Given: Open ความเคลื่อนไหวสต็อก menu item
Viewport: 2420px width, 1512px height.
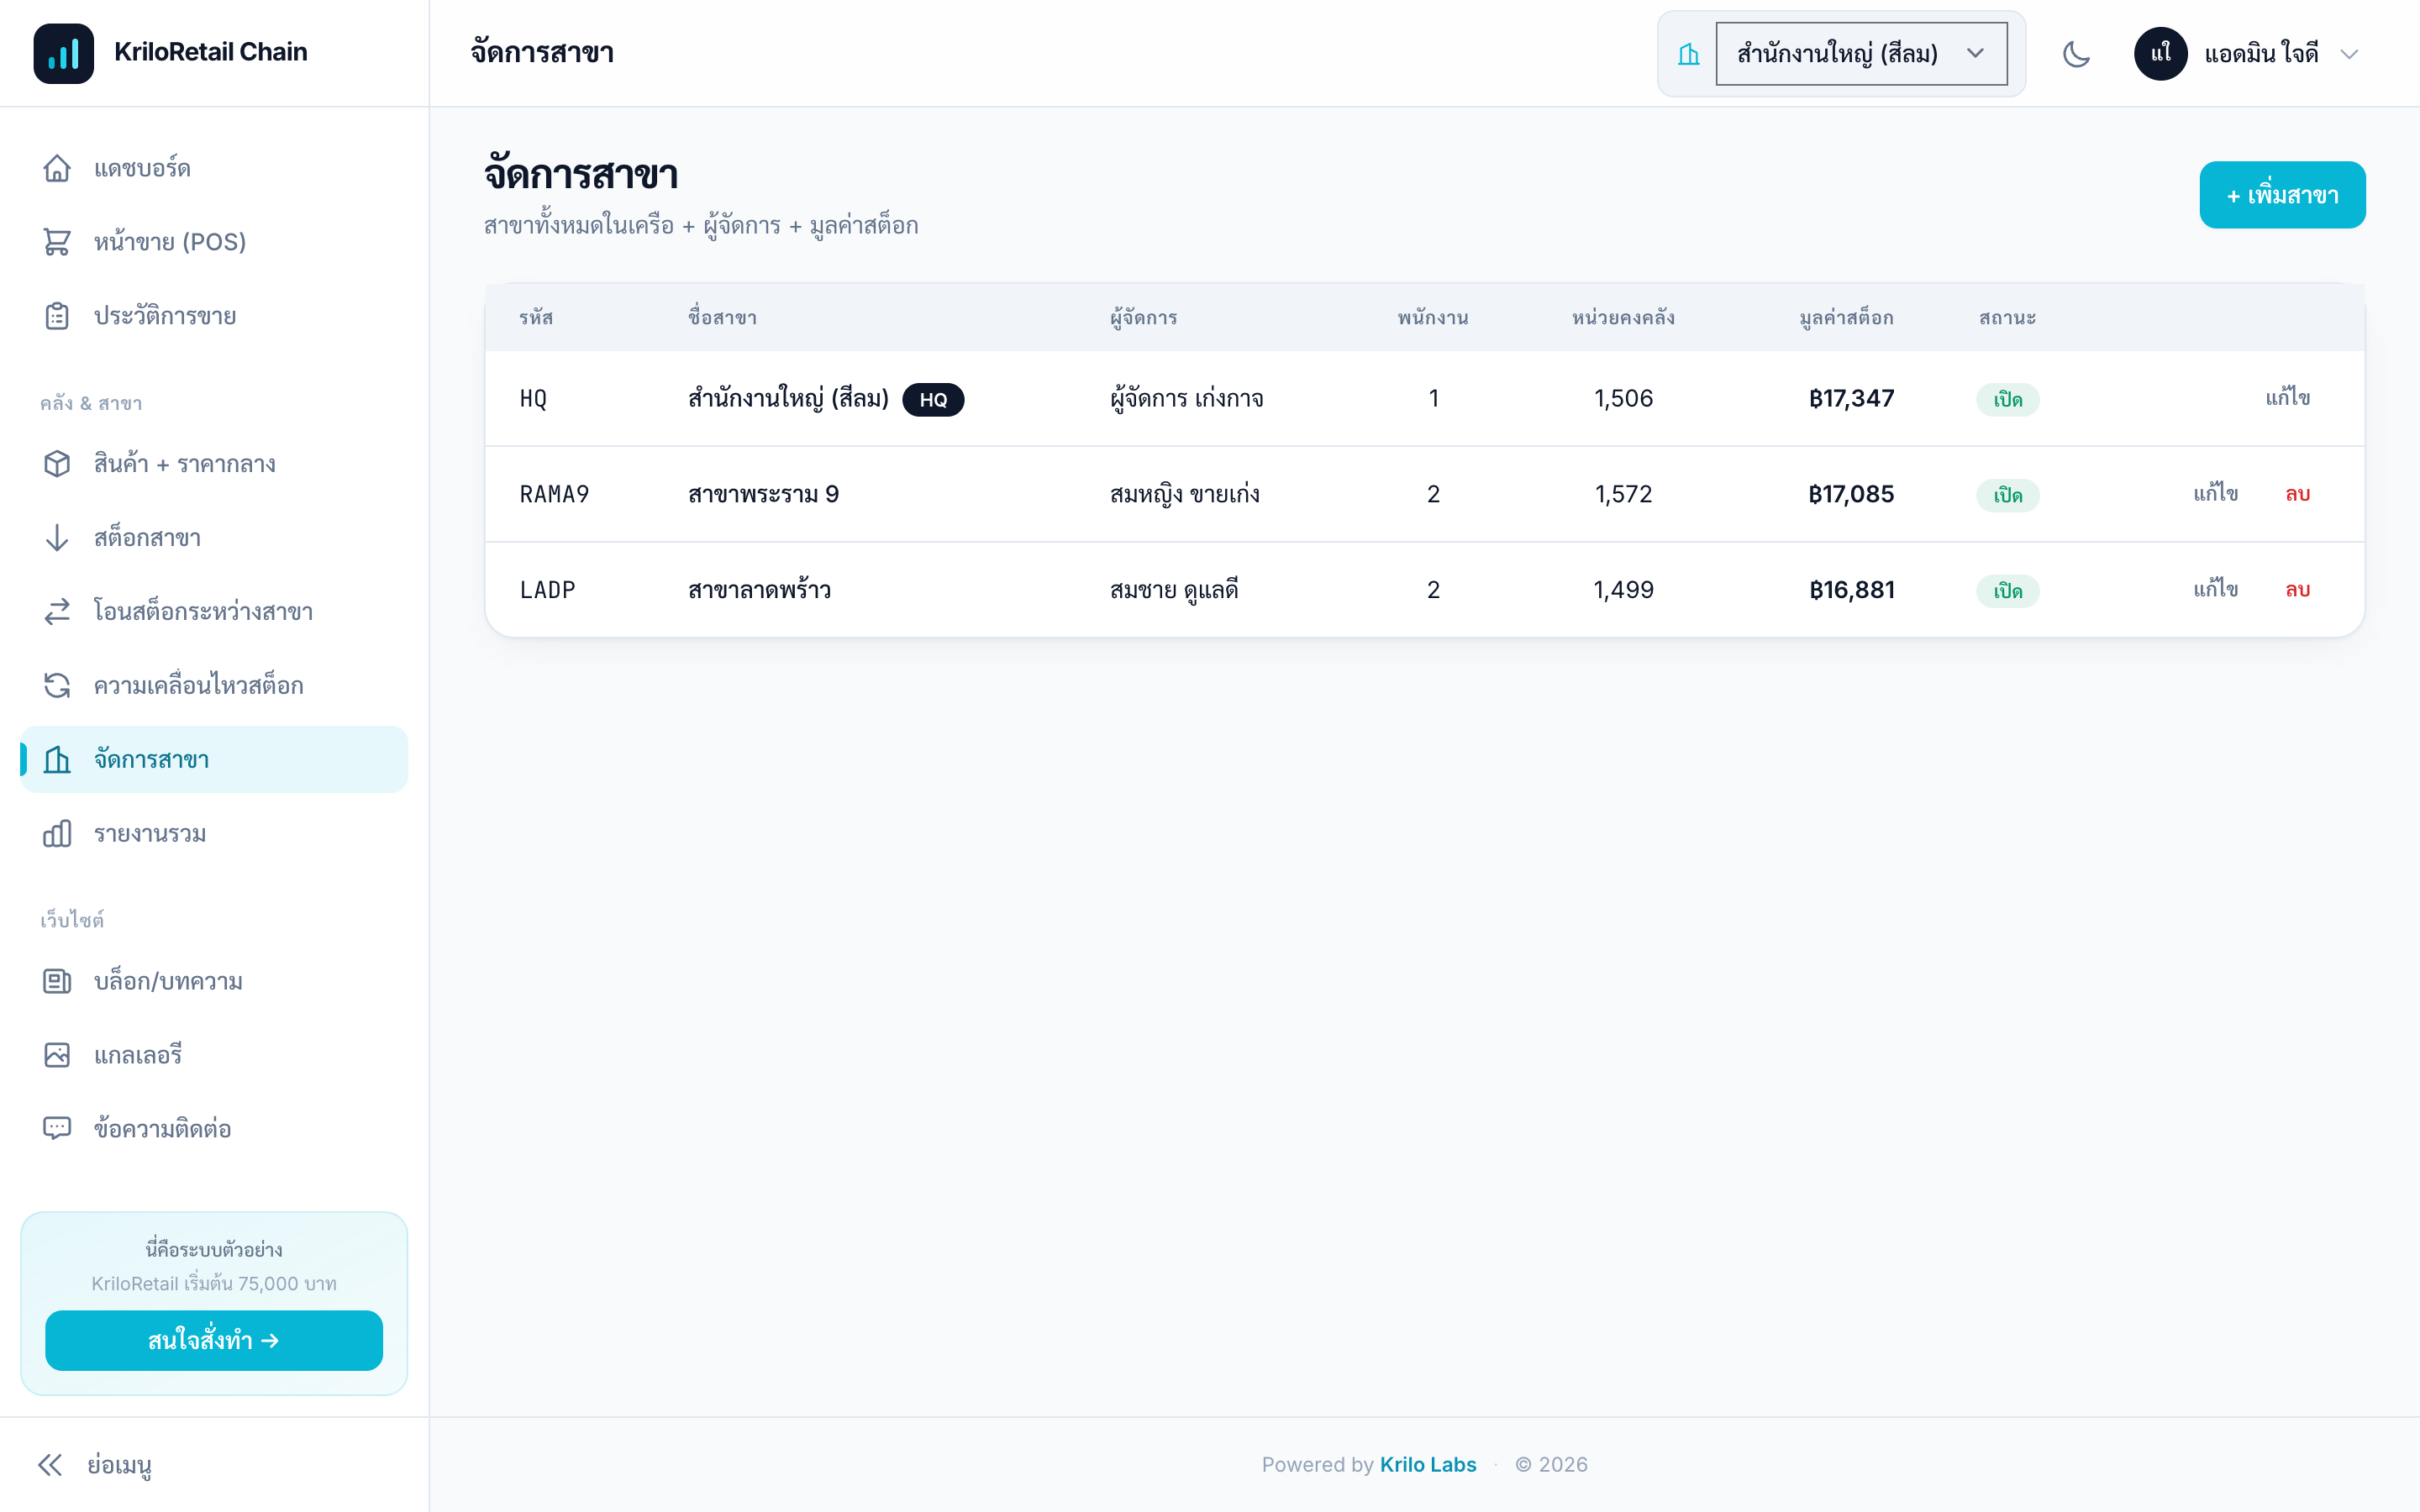Looking at the screenshot, I should (214, 685).
